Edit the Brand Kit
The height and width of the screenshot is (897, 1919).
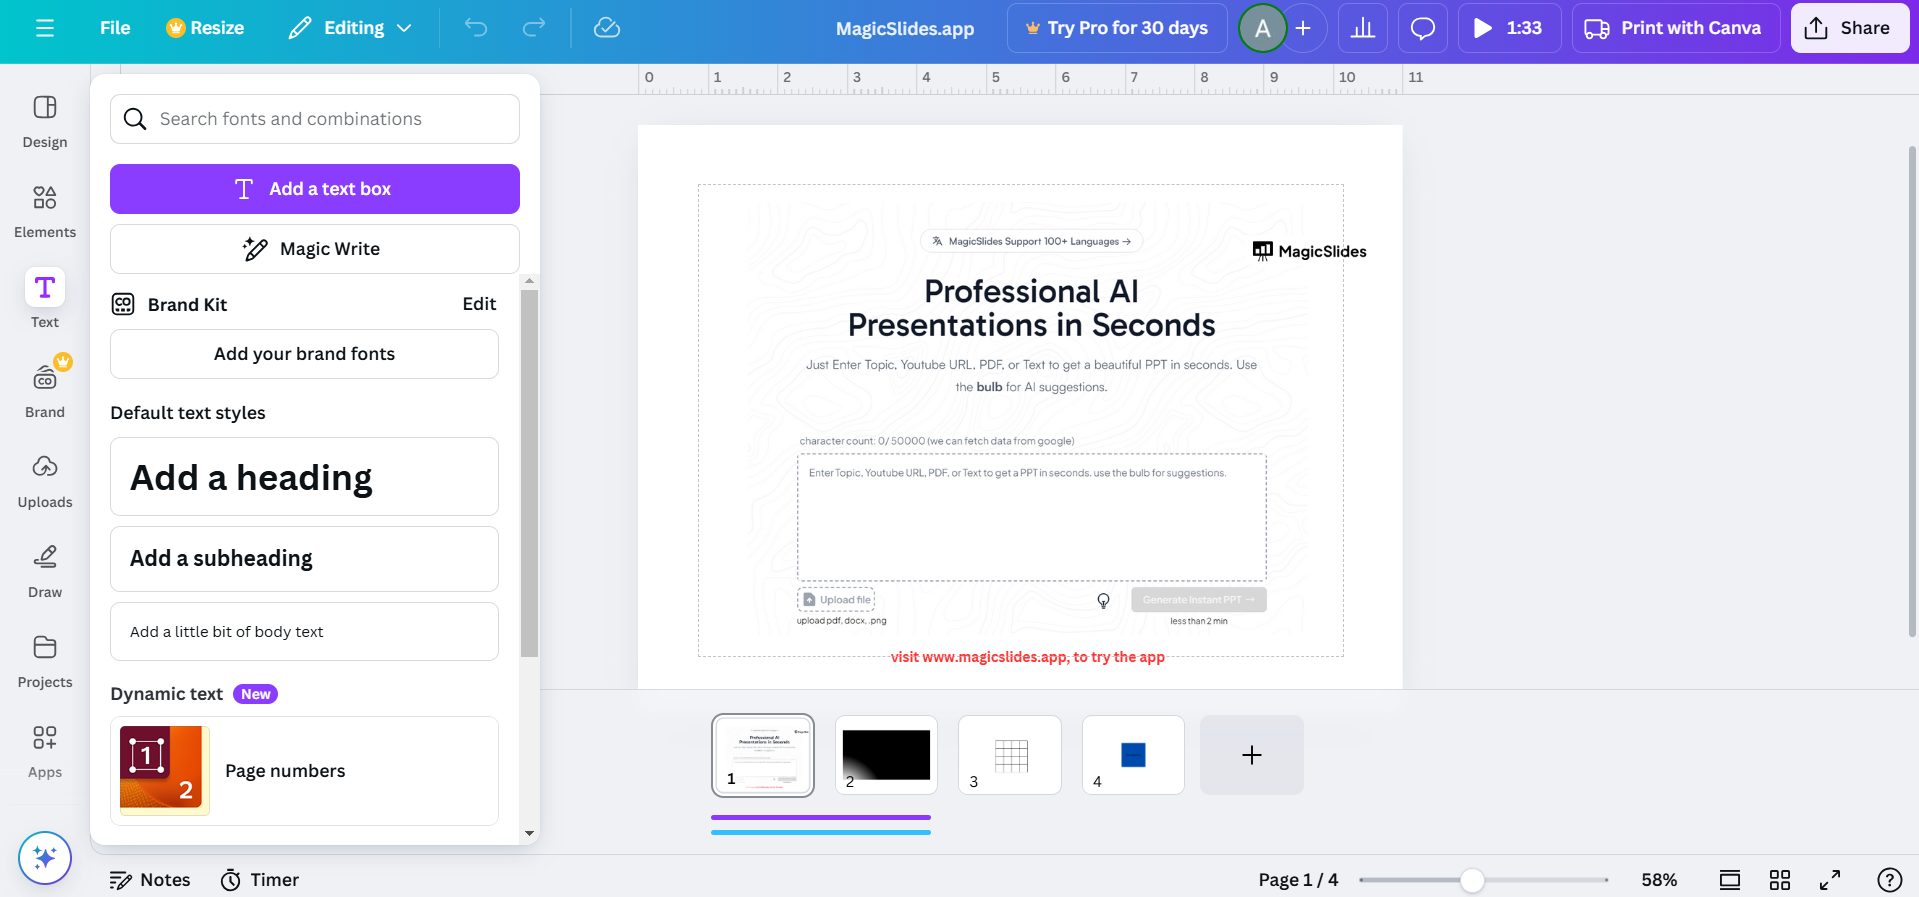click(x=479, y=304)
